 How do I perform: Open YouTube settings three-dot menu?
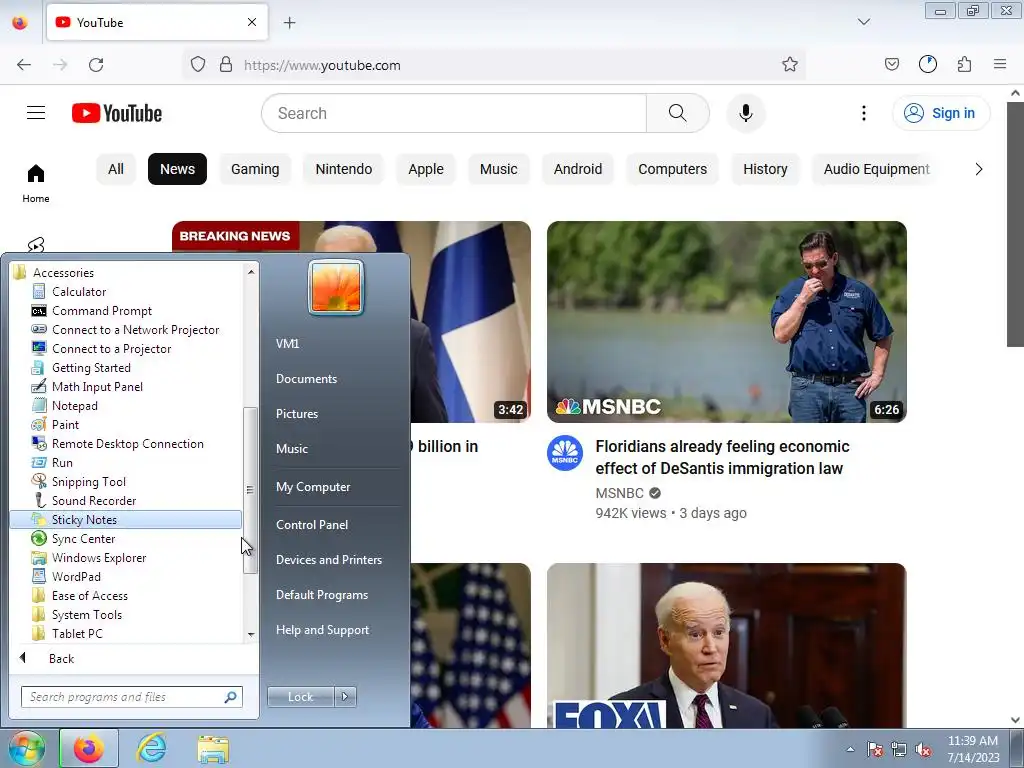[x=863, y=113]
